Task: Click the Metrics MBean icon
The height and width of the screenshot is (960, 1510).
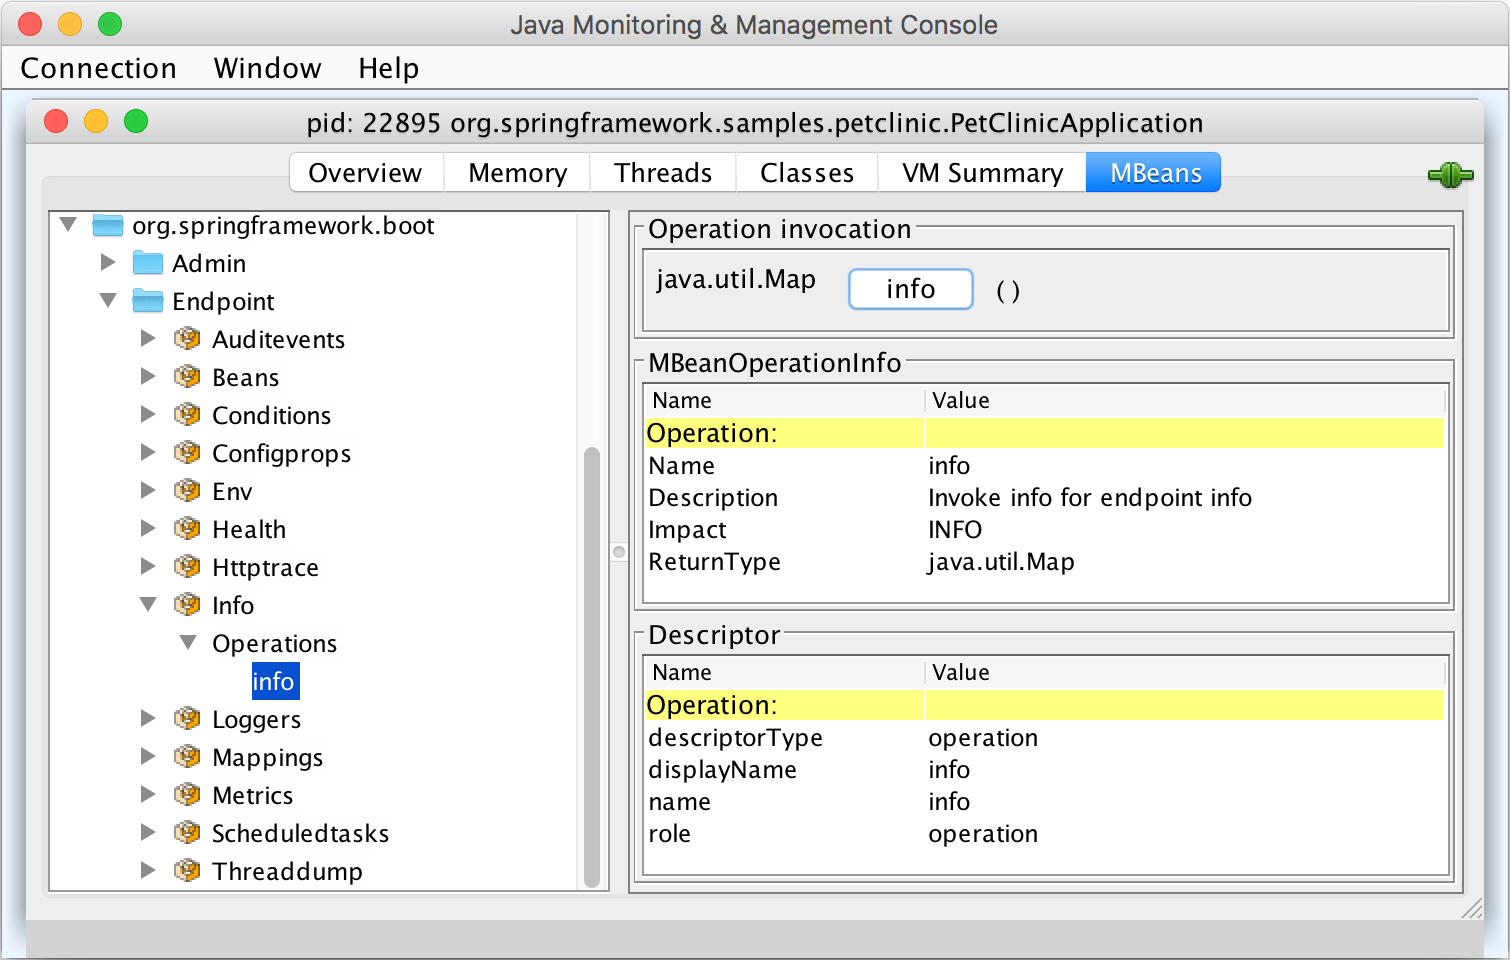Action: tap(187, 794)
